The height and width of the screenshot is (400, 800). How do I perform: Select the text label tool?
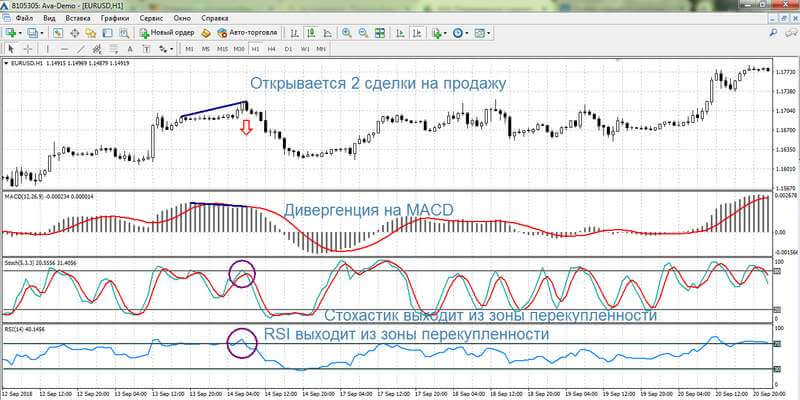coord(146,49)
